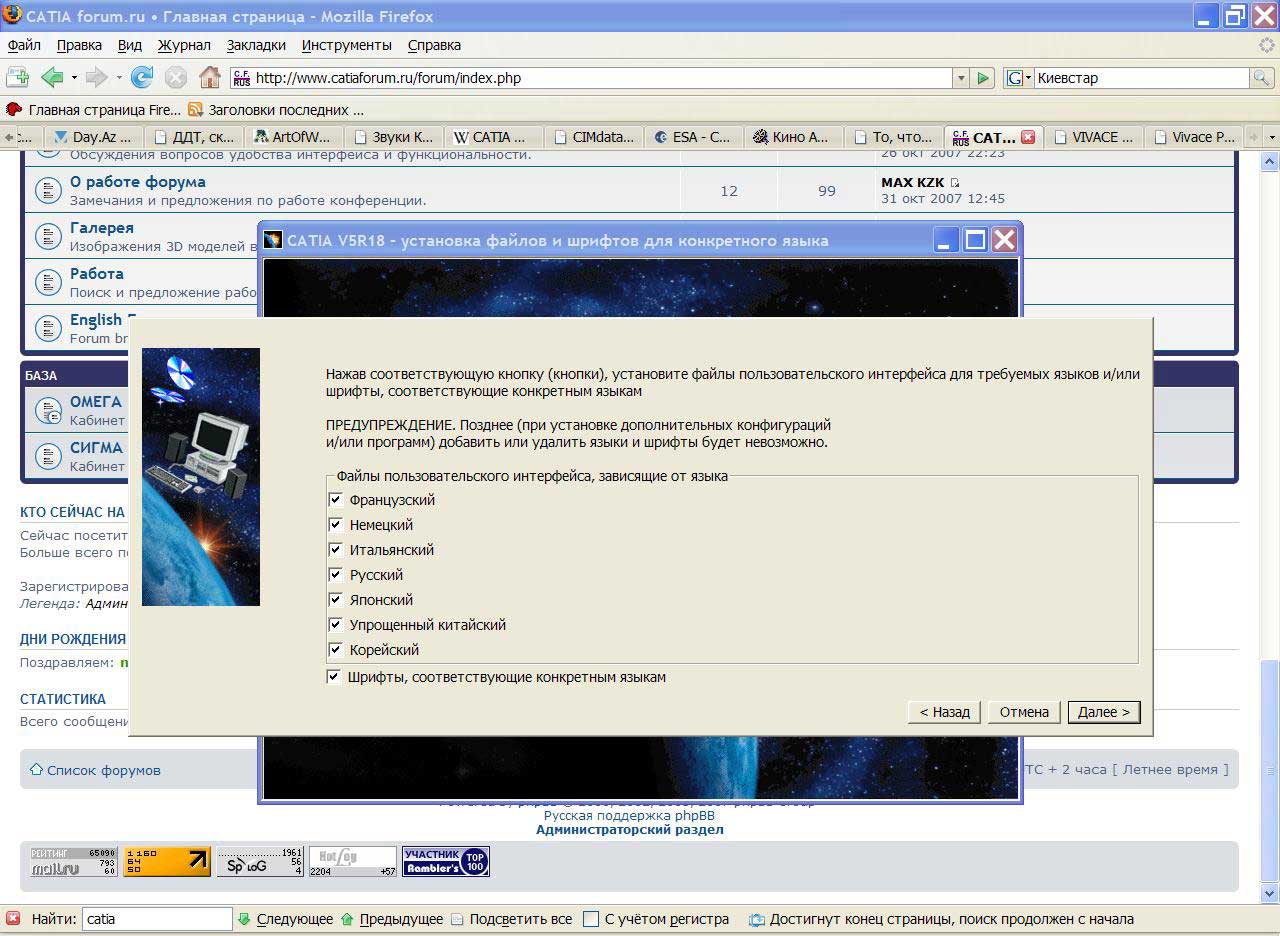Open the Журнал menu
This screenshot has width=1280, height=936.
(x=184, y=45)
